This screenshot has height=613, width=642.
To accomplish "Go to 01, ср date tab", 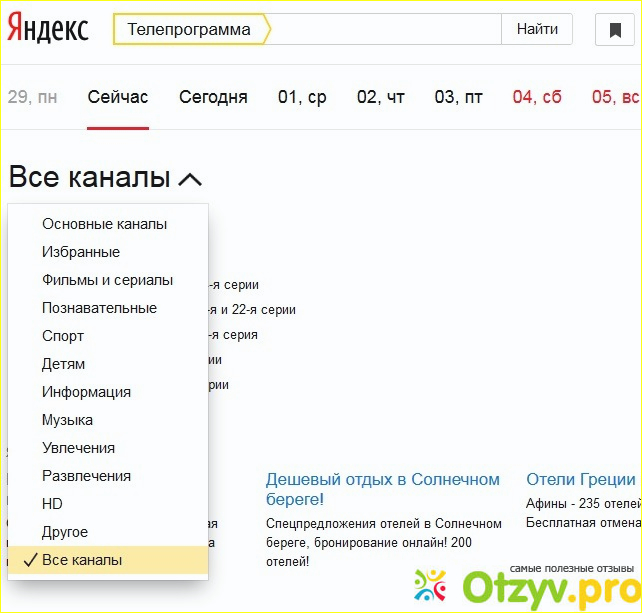I will click(x=302, y=97).
